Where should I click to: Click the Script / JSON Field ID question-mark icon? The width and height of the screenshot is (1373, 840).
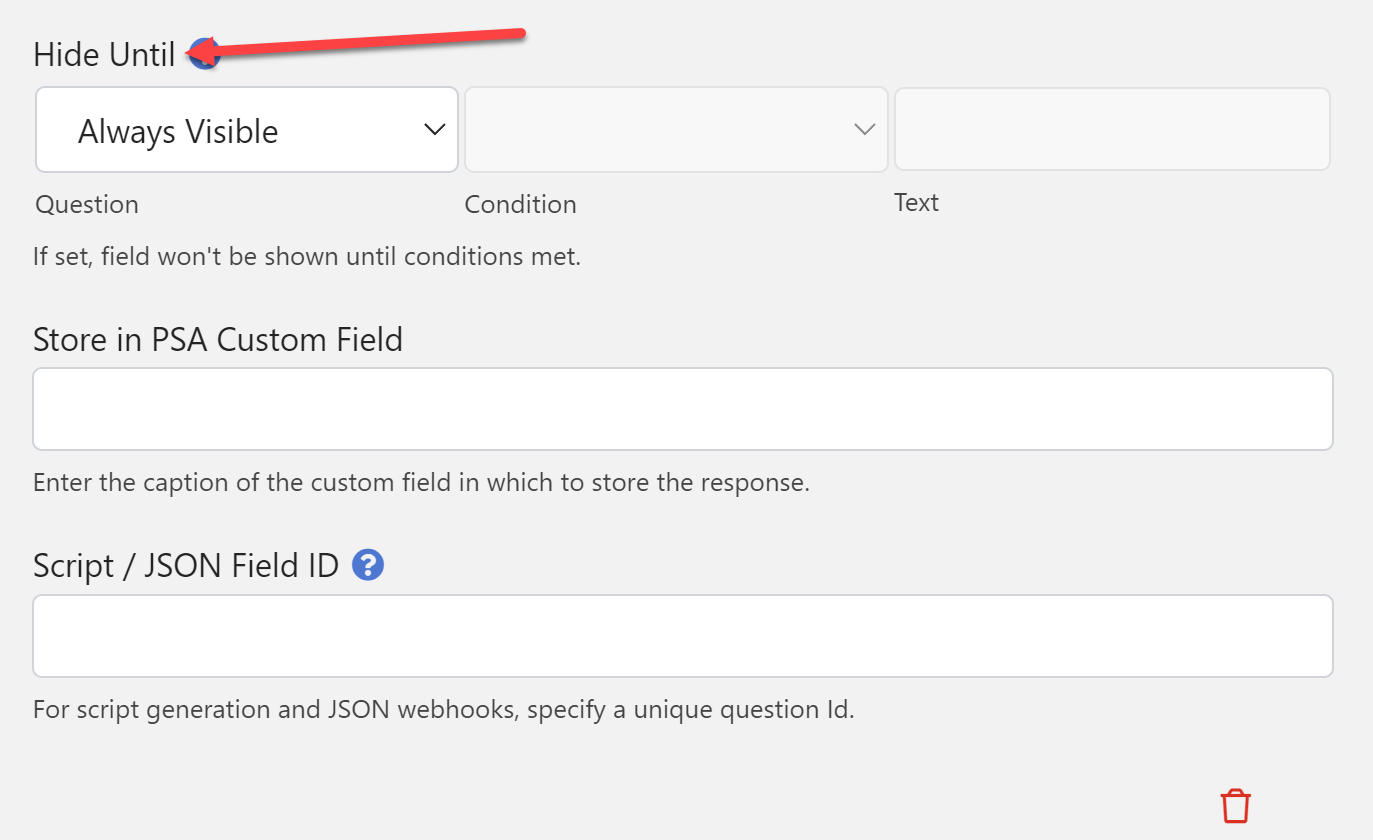coord(367,565)
